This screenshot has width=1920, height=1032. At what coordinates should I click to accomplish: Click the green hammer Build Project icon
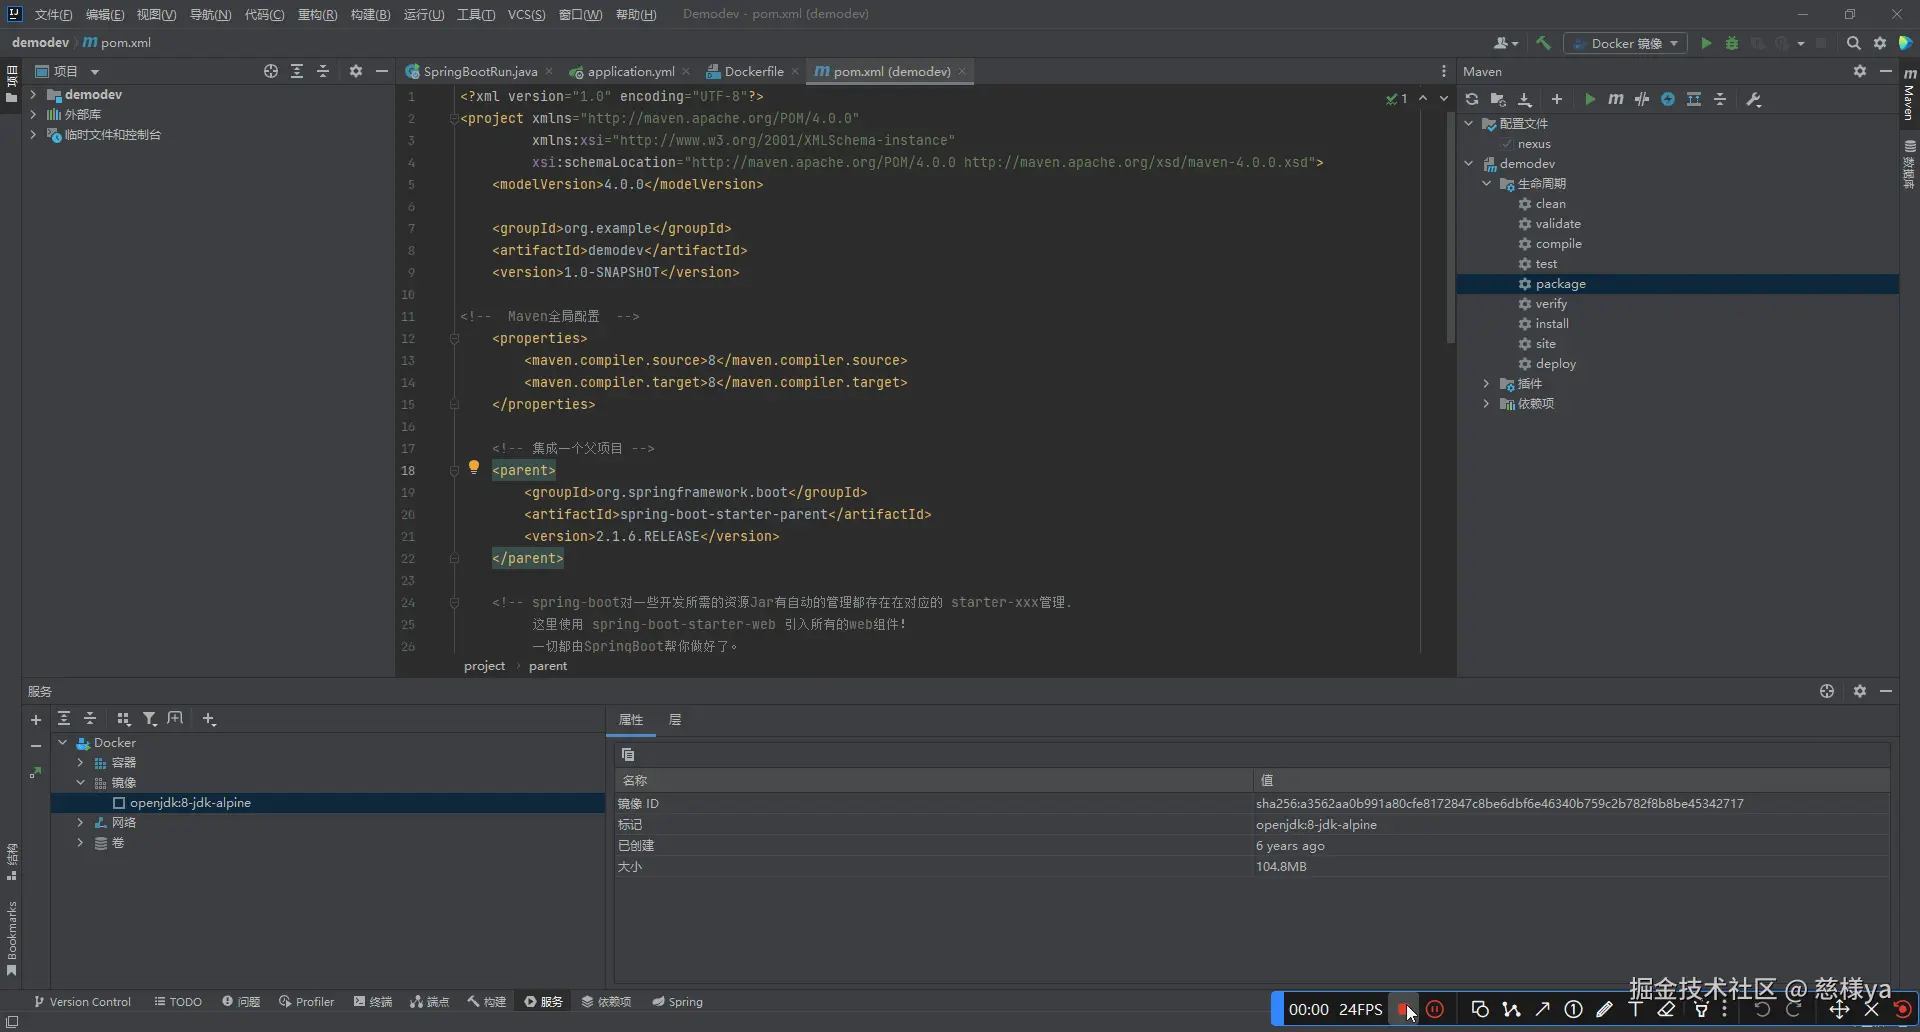tap(1543, 43)
